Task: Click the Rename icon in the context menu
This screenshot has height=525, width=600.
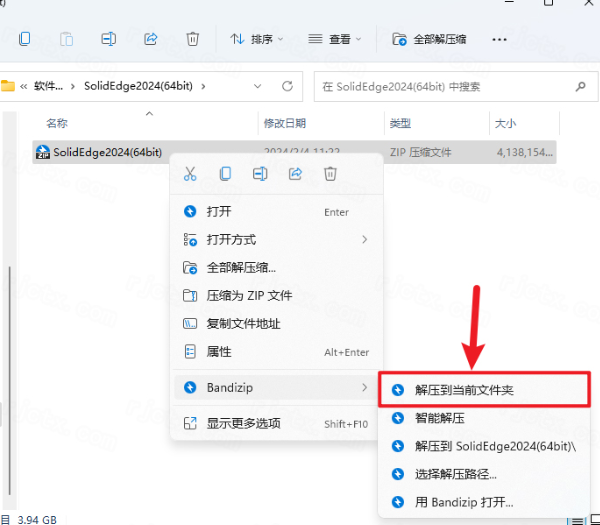Action: click(x=260, y=174)
